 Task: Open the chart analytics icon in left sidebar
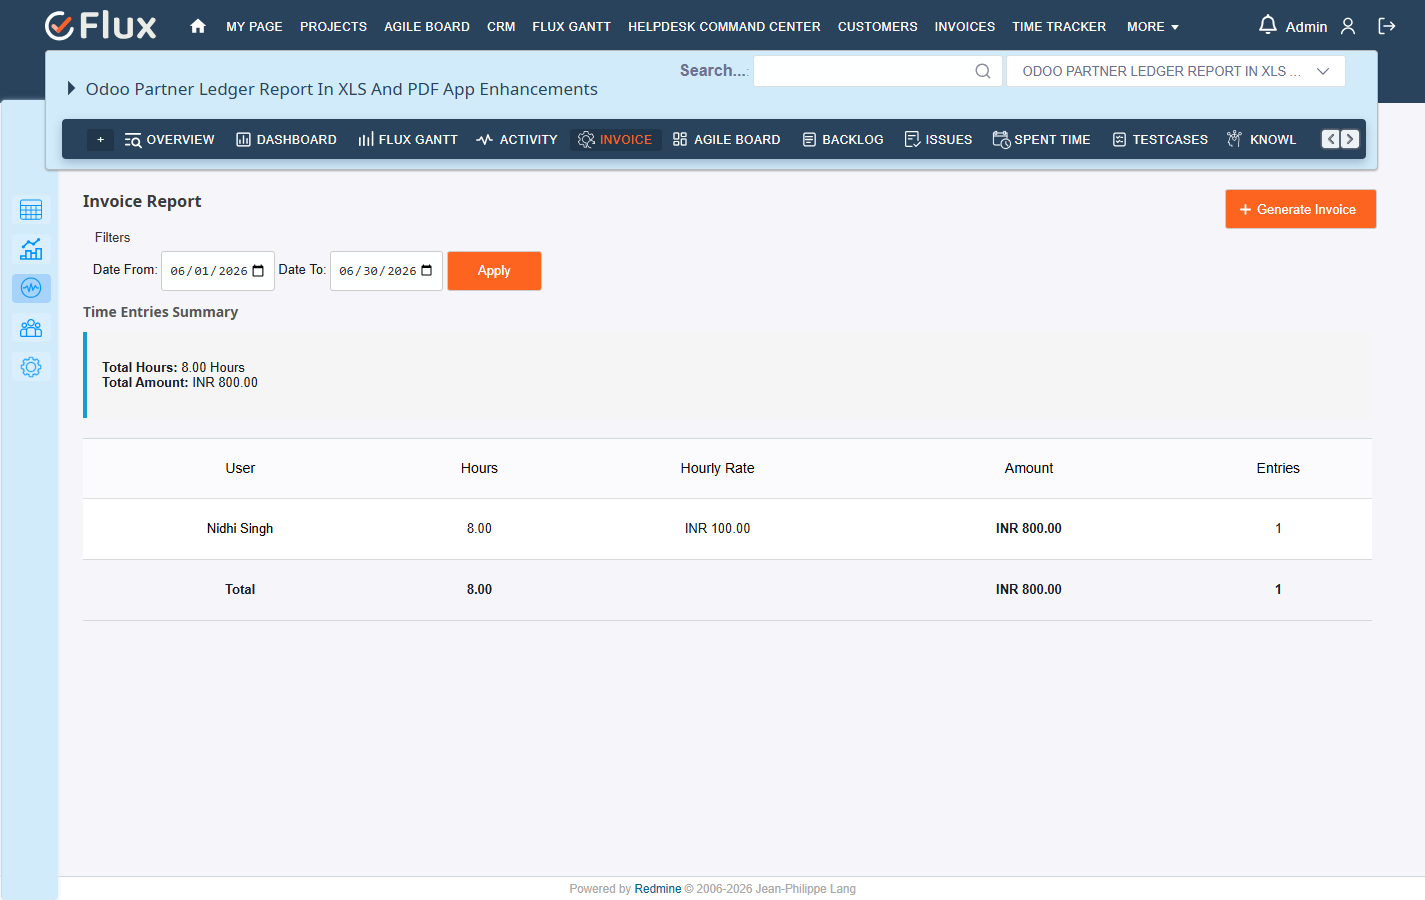coord(31,249)
